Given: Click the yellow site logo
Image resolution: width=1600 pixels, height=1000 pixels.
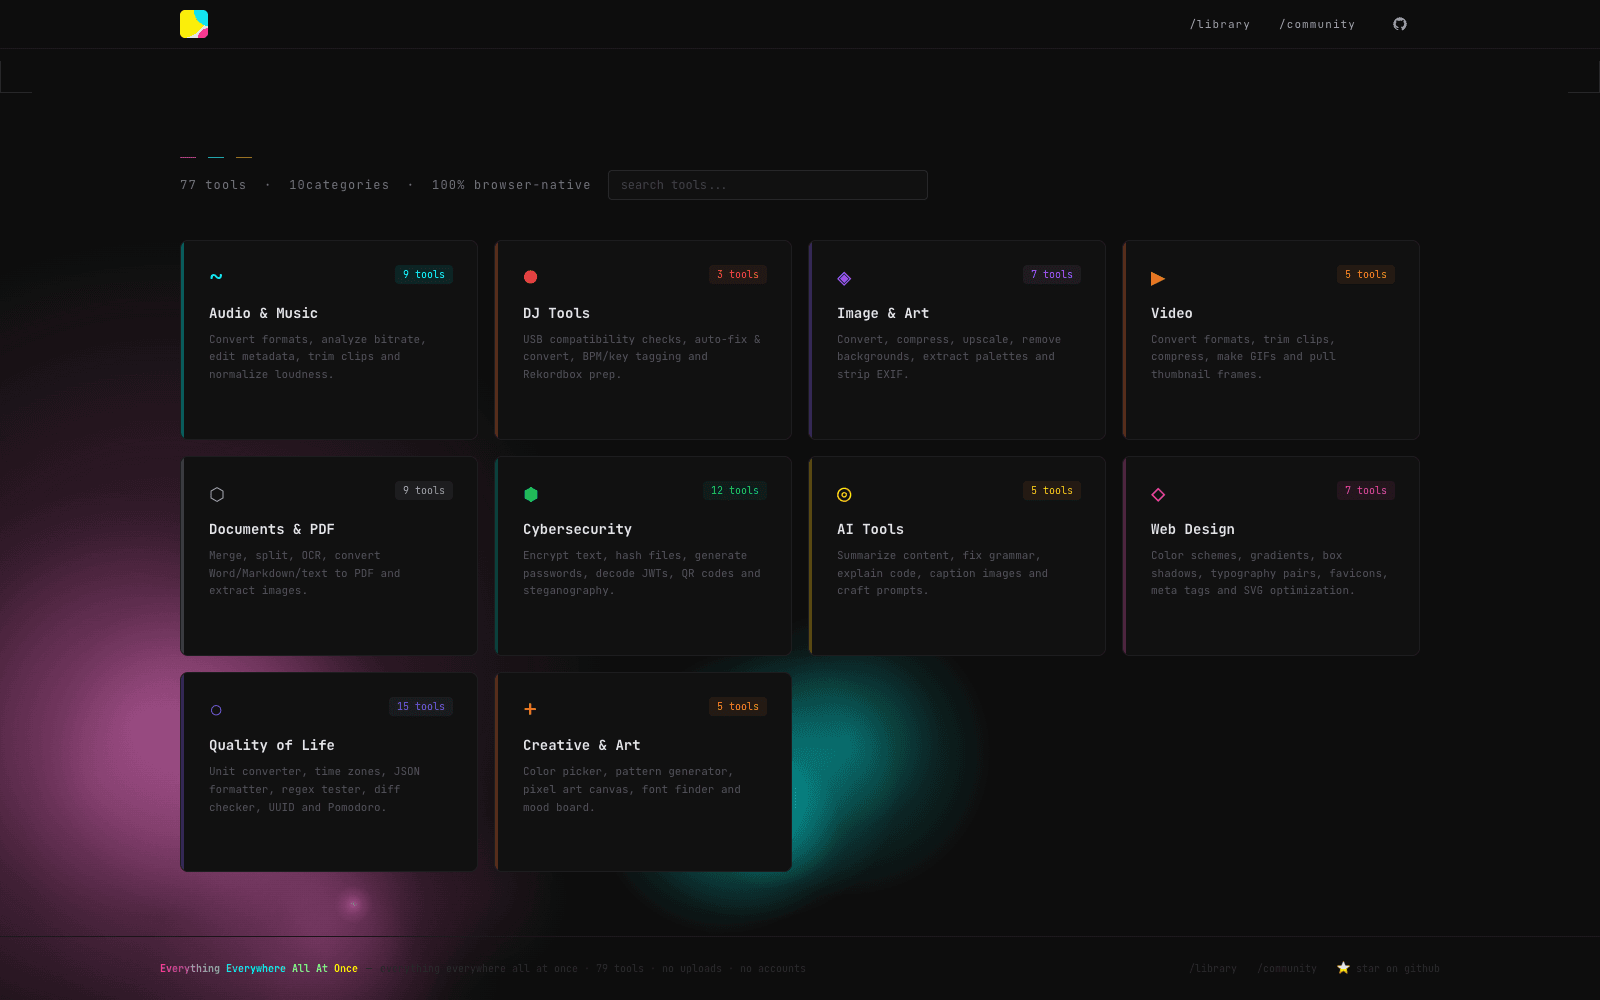Looking at the screenshot, I should pos(194,24).
